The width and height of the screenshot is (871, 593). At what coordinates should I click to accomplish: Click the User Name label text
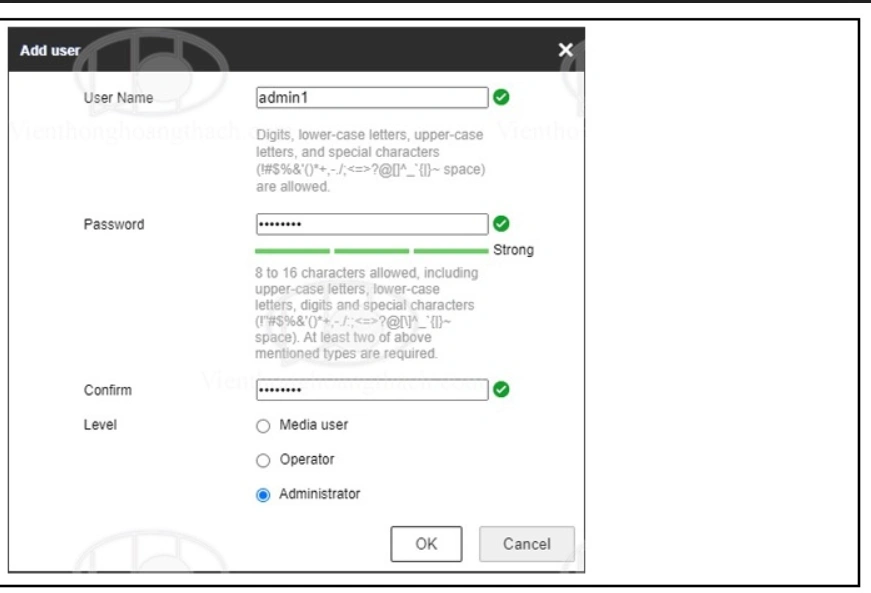point(117,98)
